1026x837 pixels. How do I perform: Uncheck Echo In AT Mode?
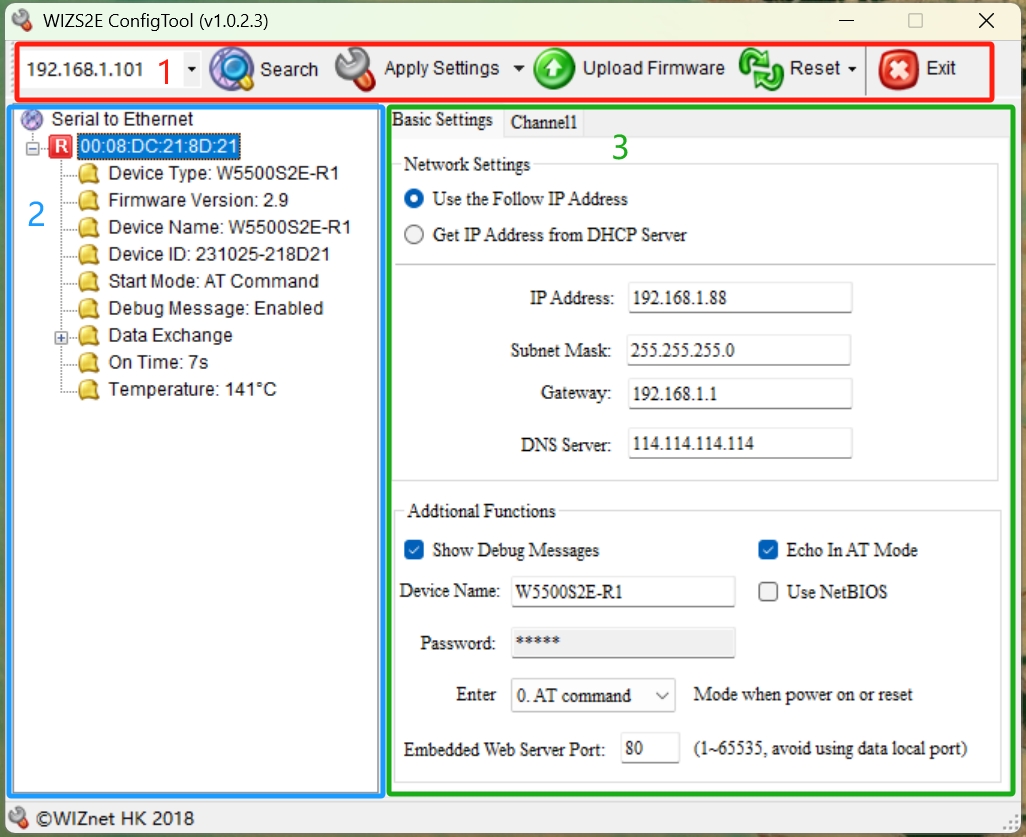pos(768,550)
